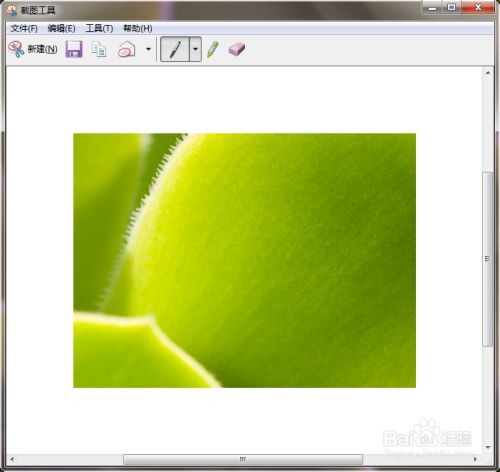The height and width of the screenshot is (472, 500).
Task: Click the horizontal scrollbar right arrow
Action: [x=475, y=459]
